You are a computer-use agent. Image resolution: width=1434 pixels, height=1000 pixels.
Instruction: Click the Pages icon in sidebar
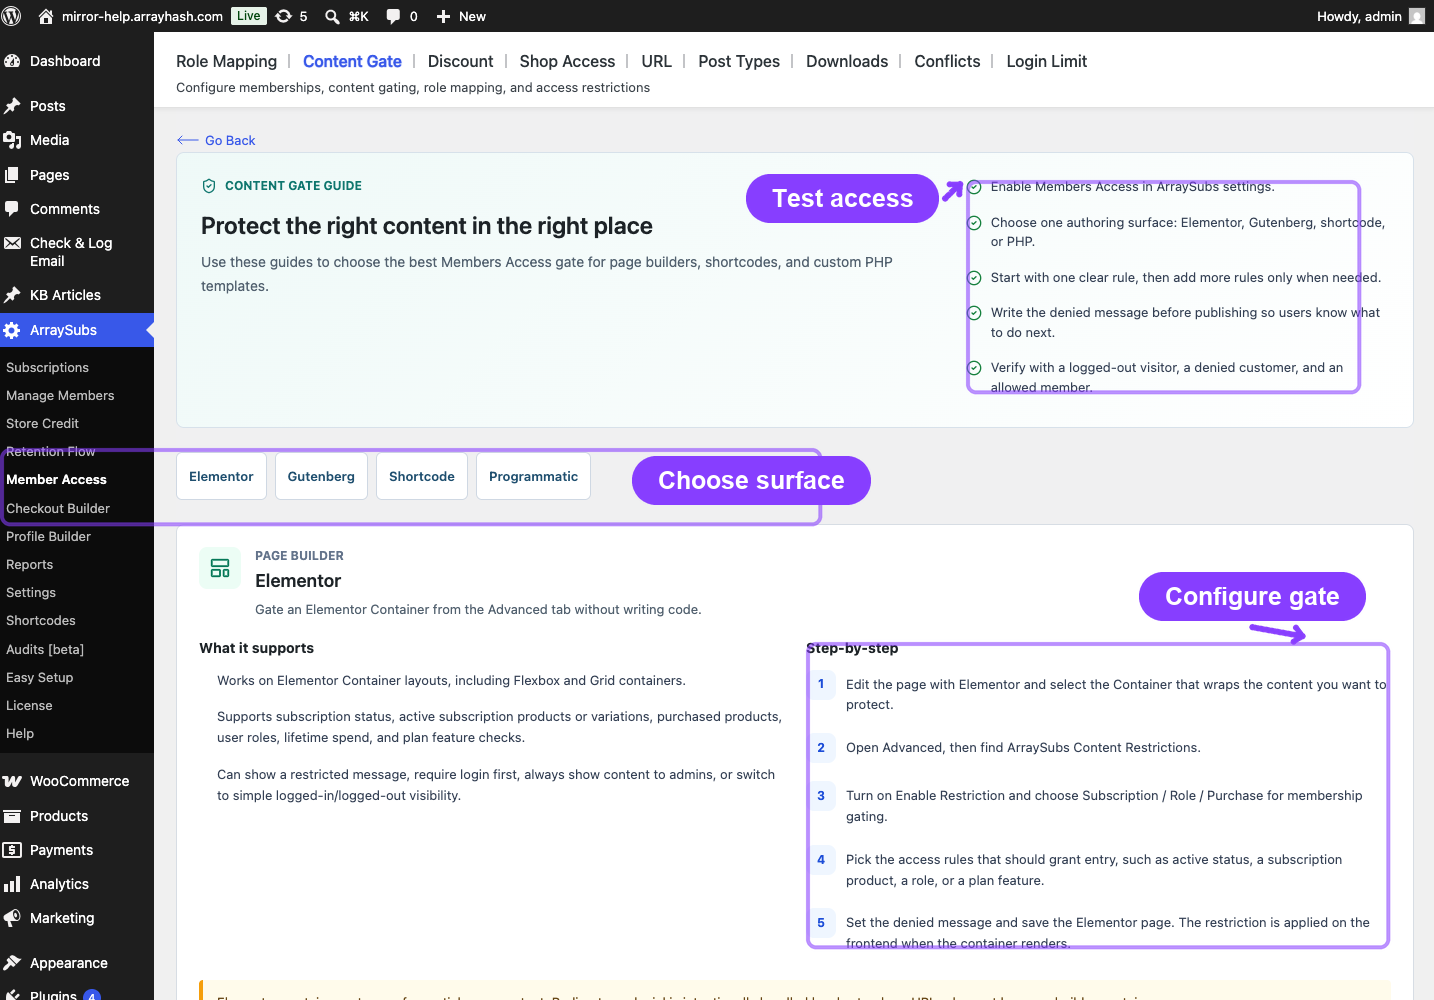coord(12,175)
